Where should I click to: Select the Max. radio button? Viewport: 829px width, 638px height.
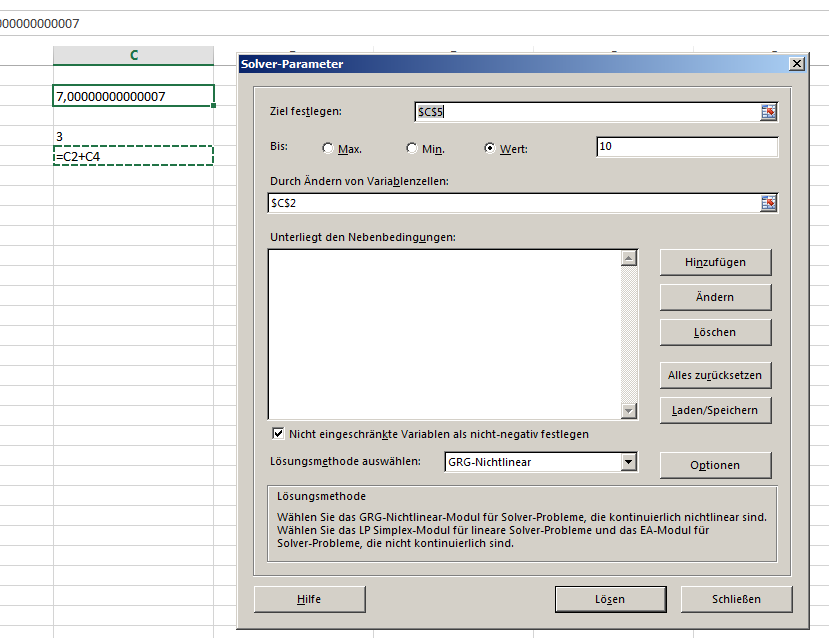point(329,149)
